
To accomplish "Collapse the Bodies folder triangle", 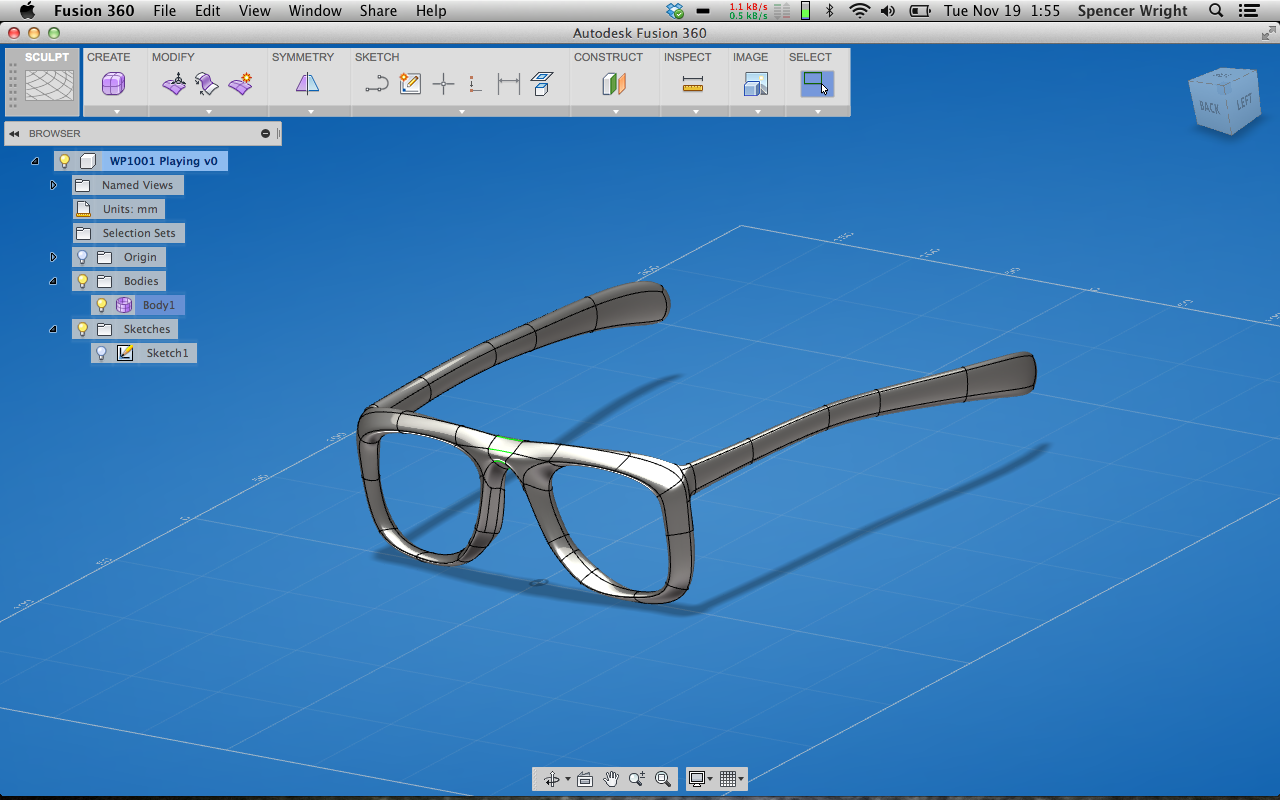I will pyautogui.click(x=54, y=281).
